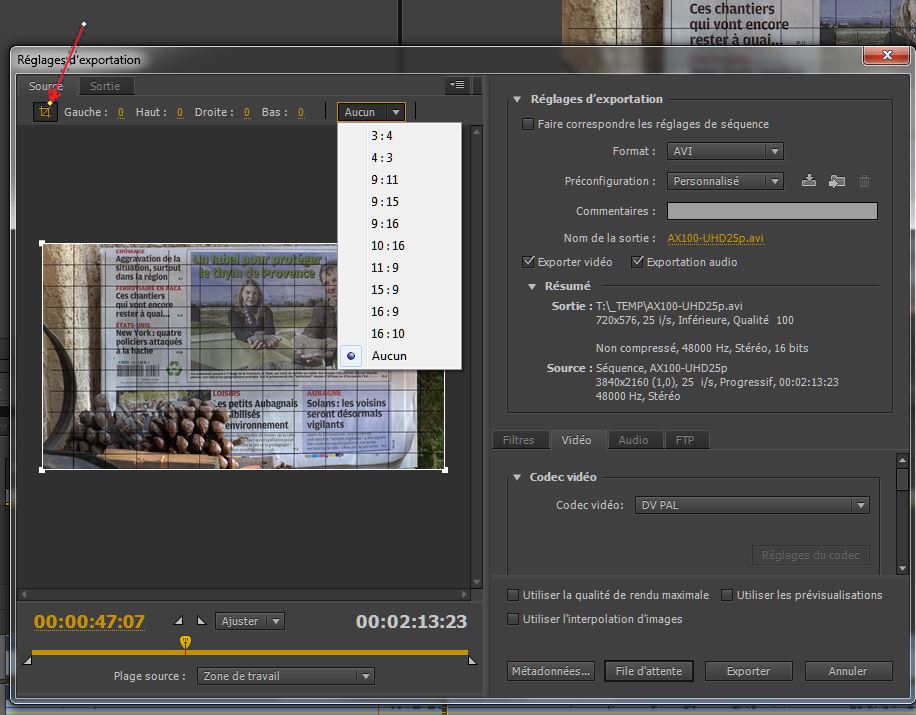Choose the 9:11 crop ratio
The height and width of the screenshot is (715, 916).
point(400,180)
